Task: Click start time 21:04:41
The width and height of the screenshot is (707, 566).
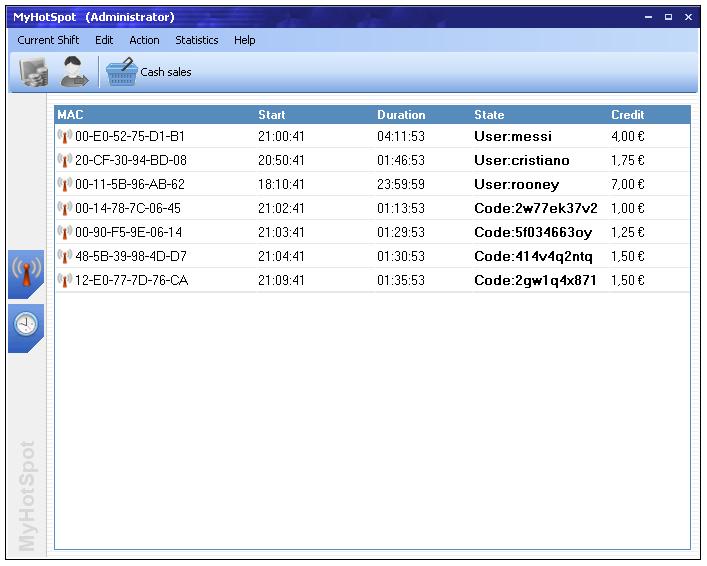Action: pos(281,256)
